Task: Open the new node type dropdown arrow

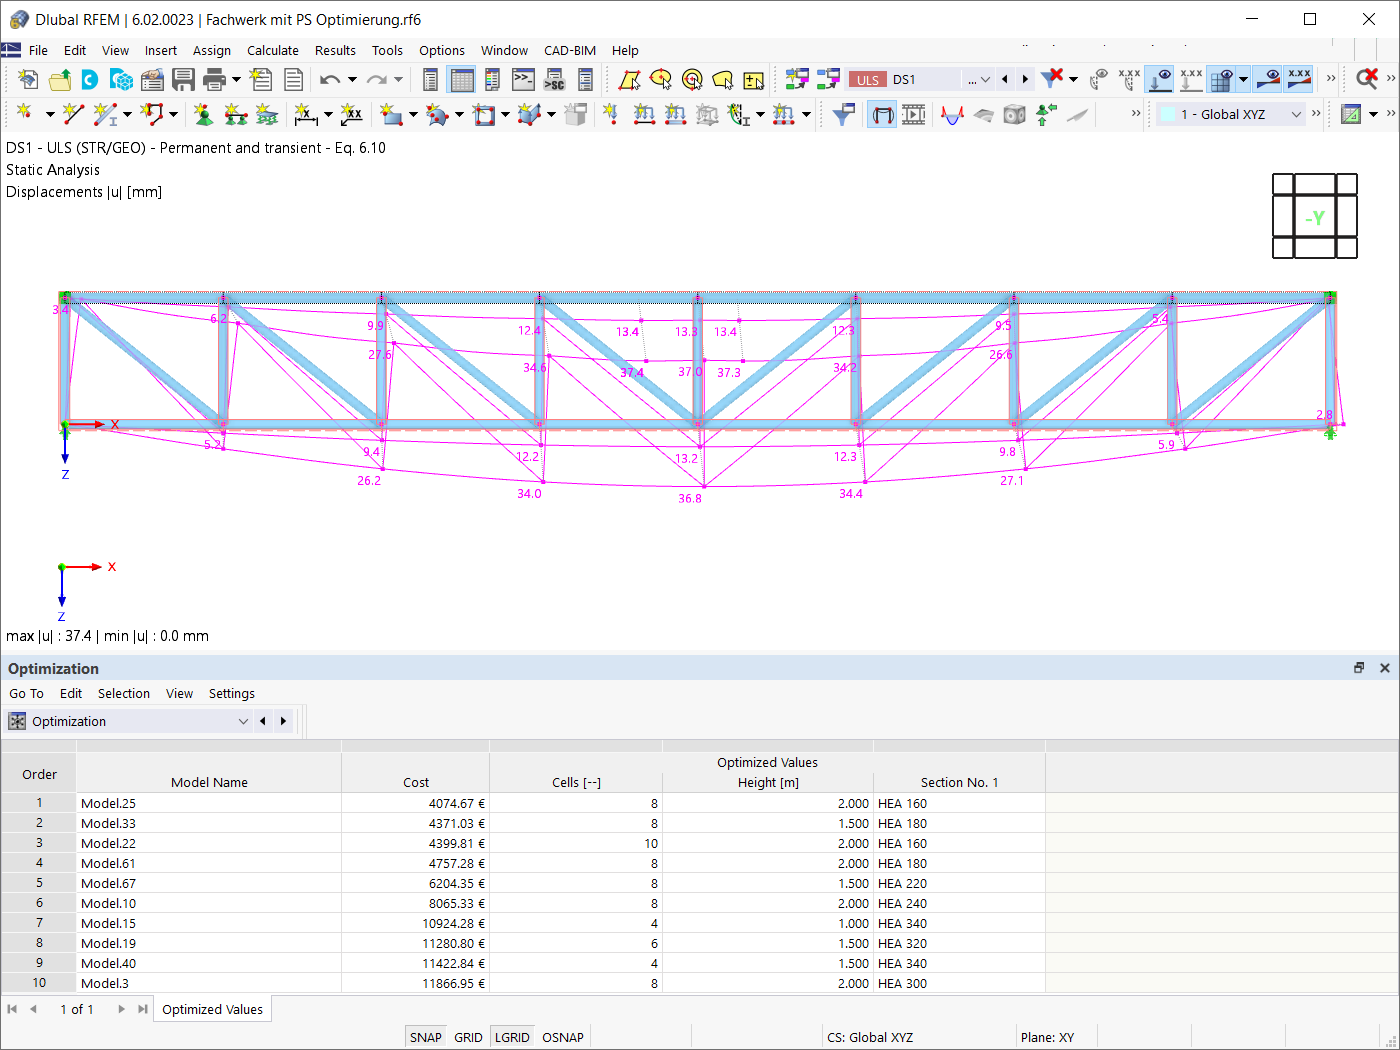Action: [x=49, y=115]
